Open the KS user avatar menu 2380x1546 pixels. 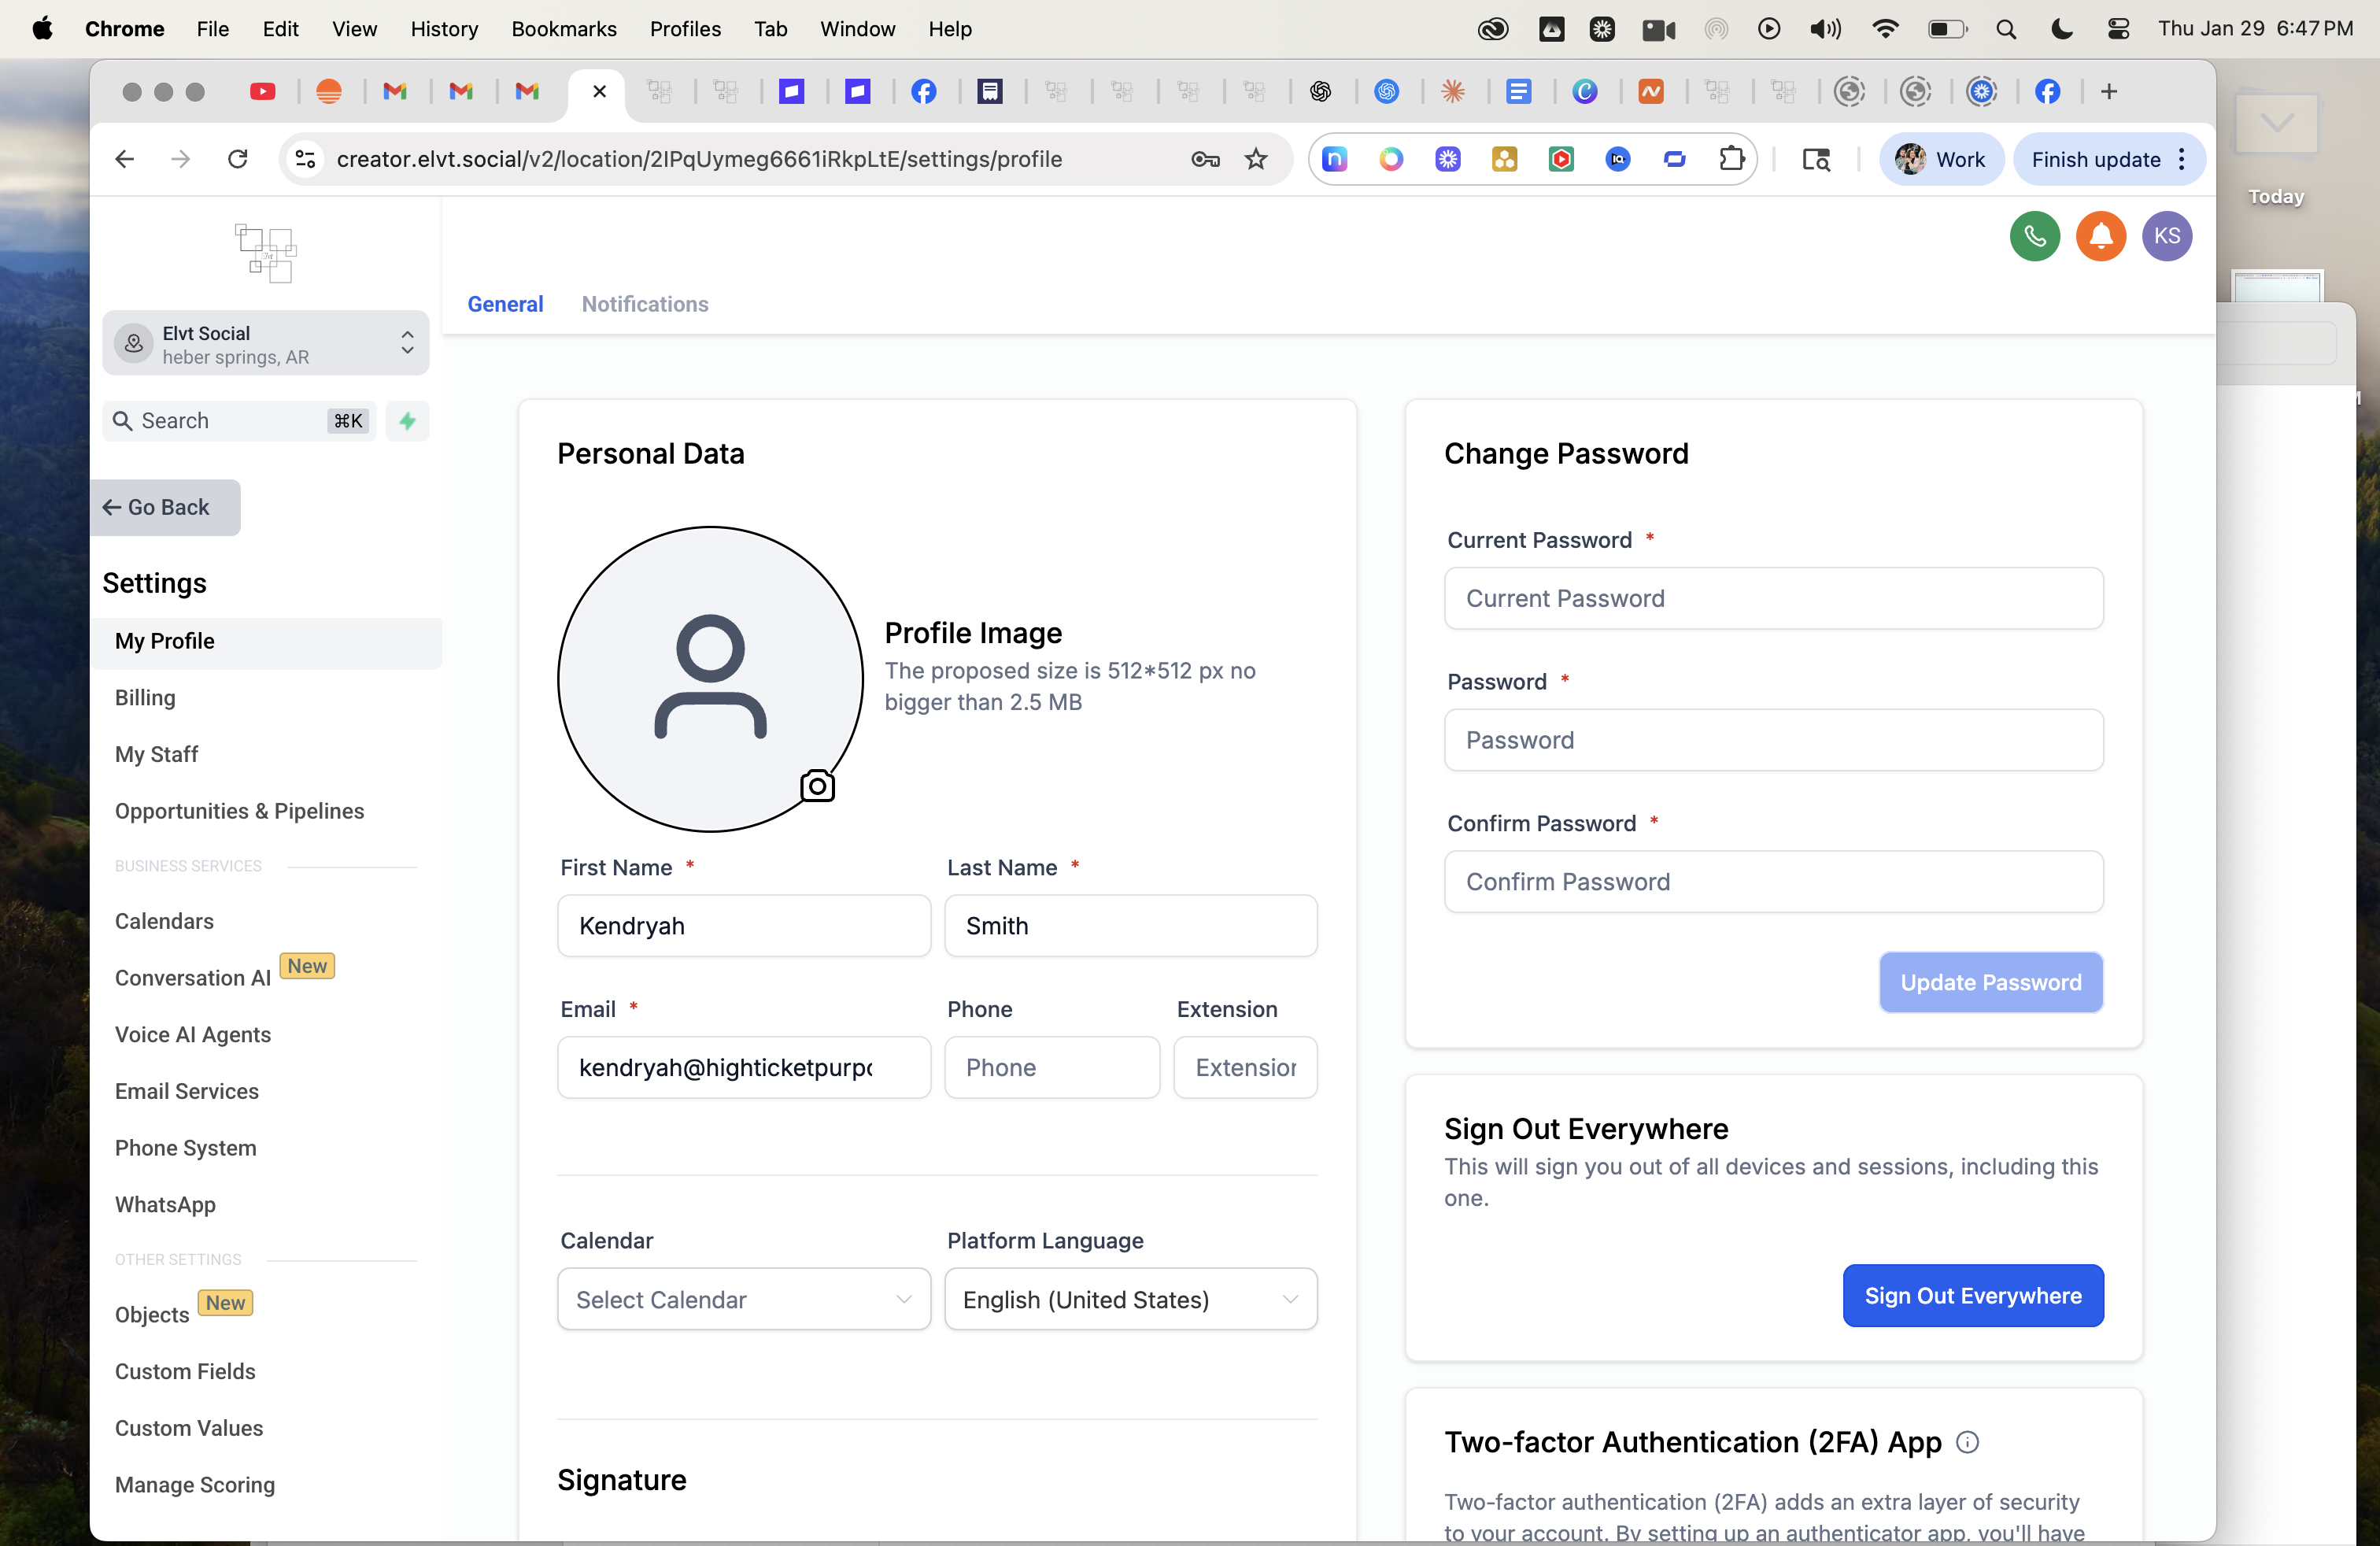(x=2166, y=236)
